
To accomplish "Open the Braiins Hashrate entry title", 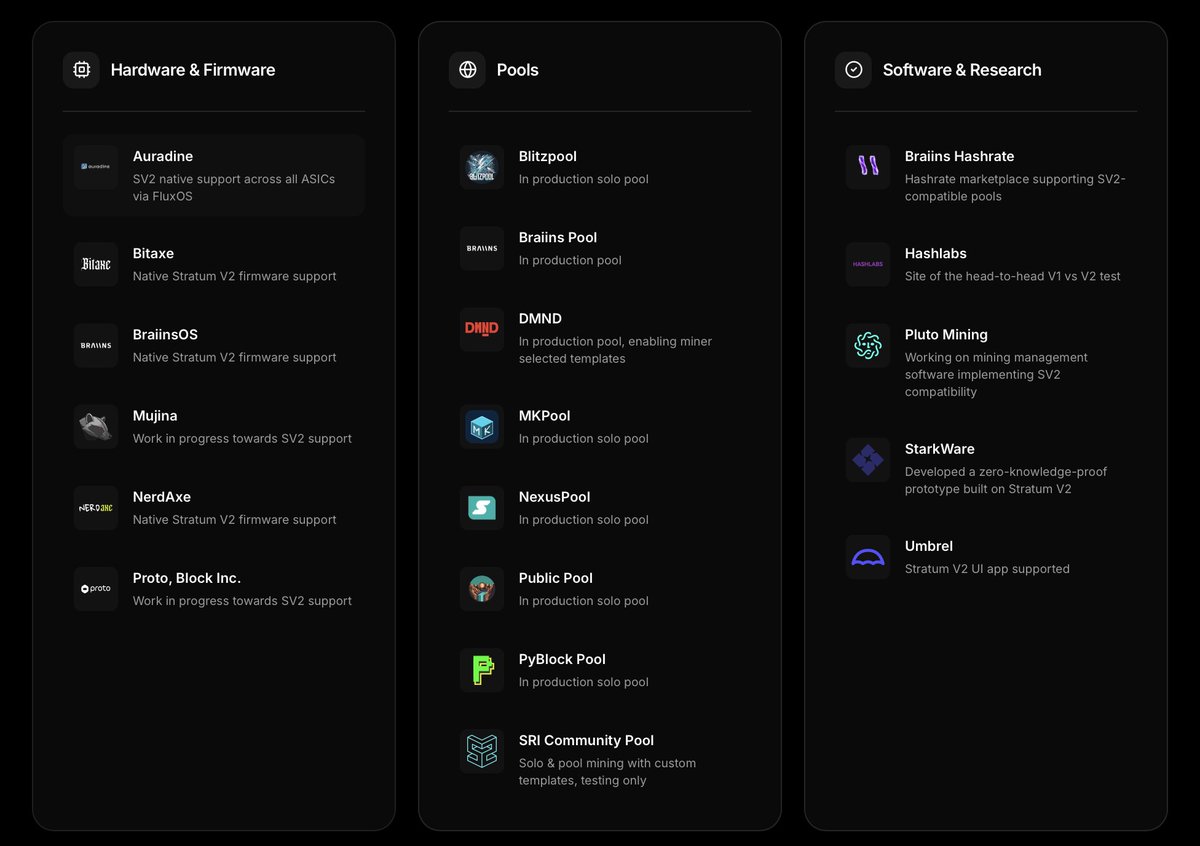I will [x=960, y=156].
